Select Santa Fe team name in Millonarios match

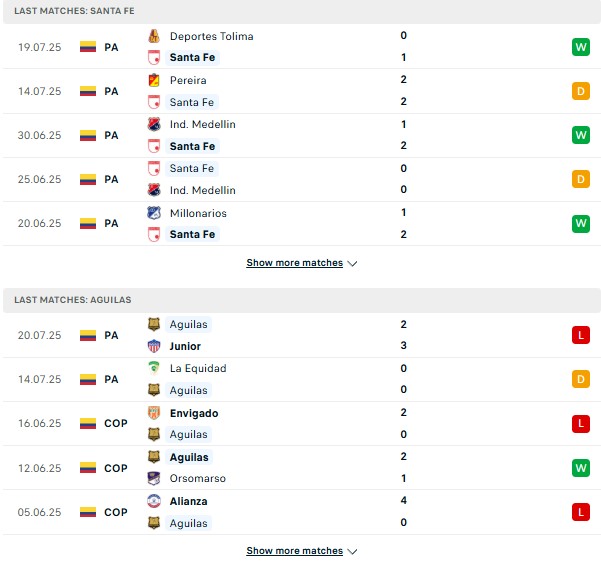(192, 234)
